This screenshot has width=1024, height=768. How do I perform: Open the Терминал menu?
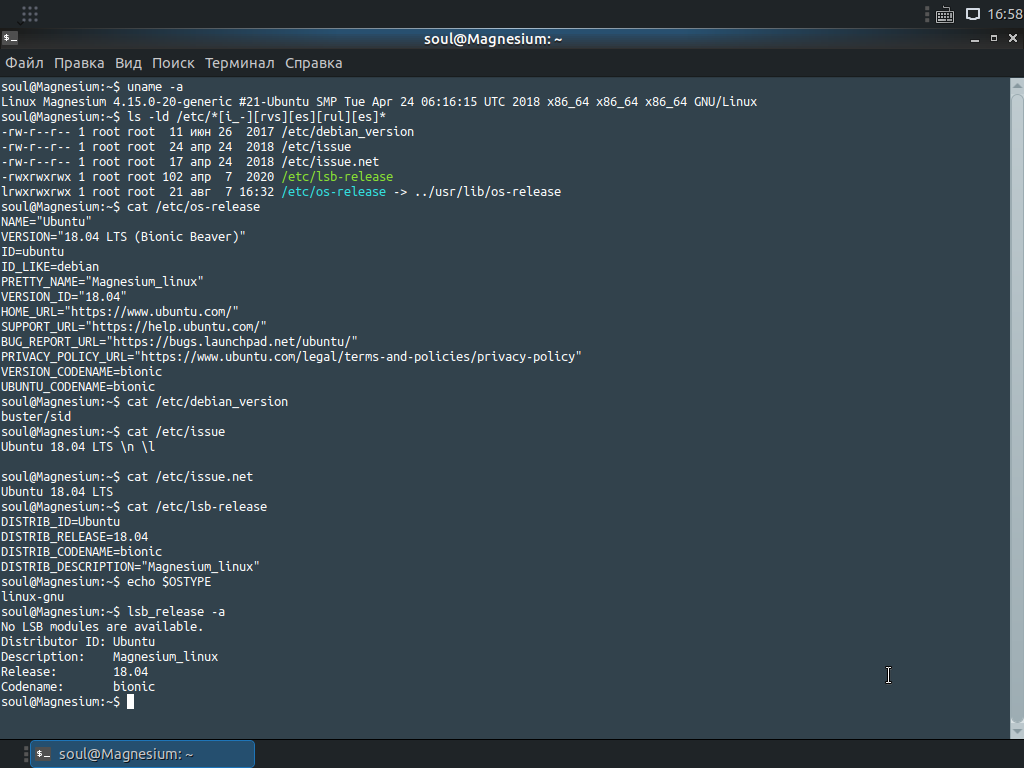pos(240,63)
